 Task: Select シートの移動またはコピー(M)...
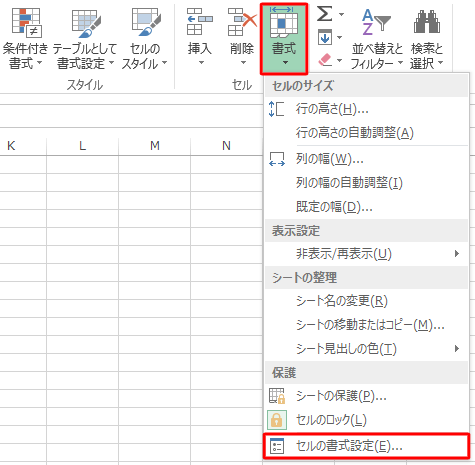(367, 325)
